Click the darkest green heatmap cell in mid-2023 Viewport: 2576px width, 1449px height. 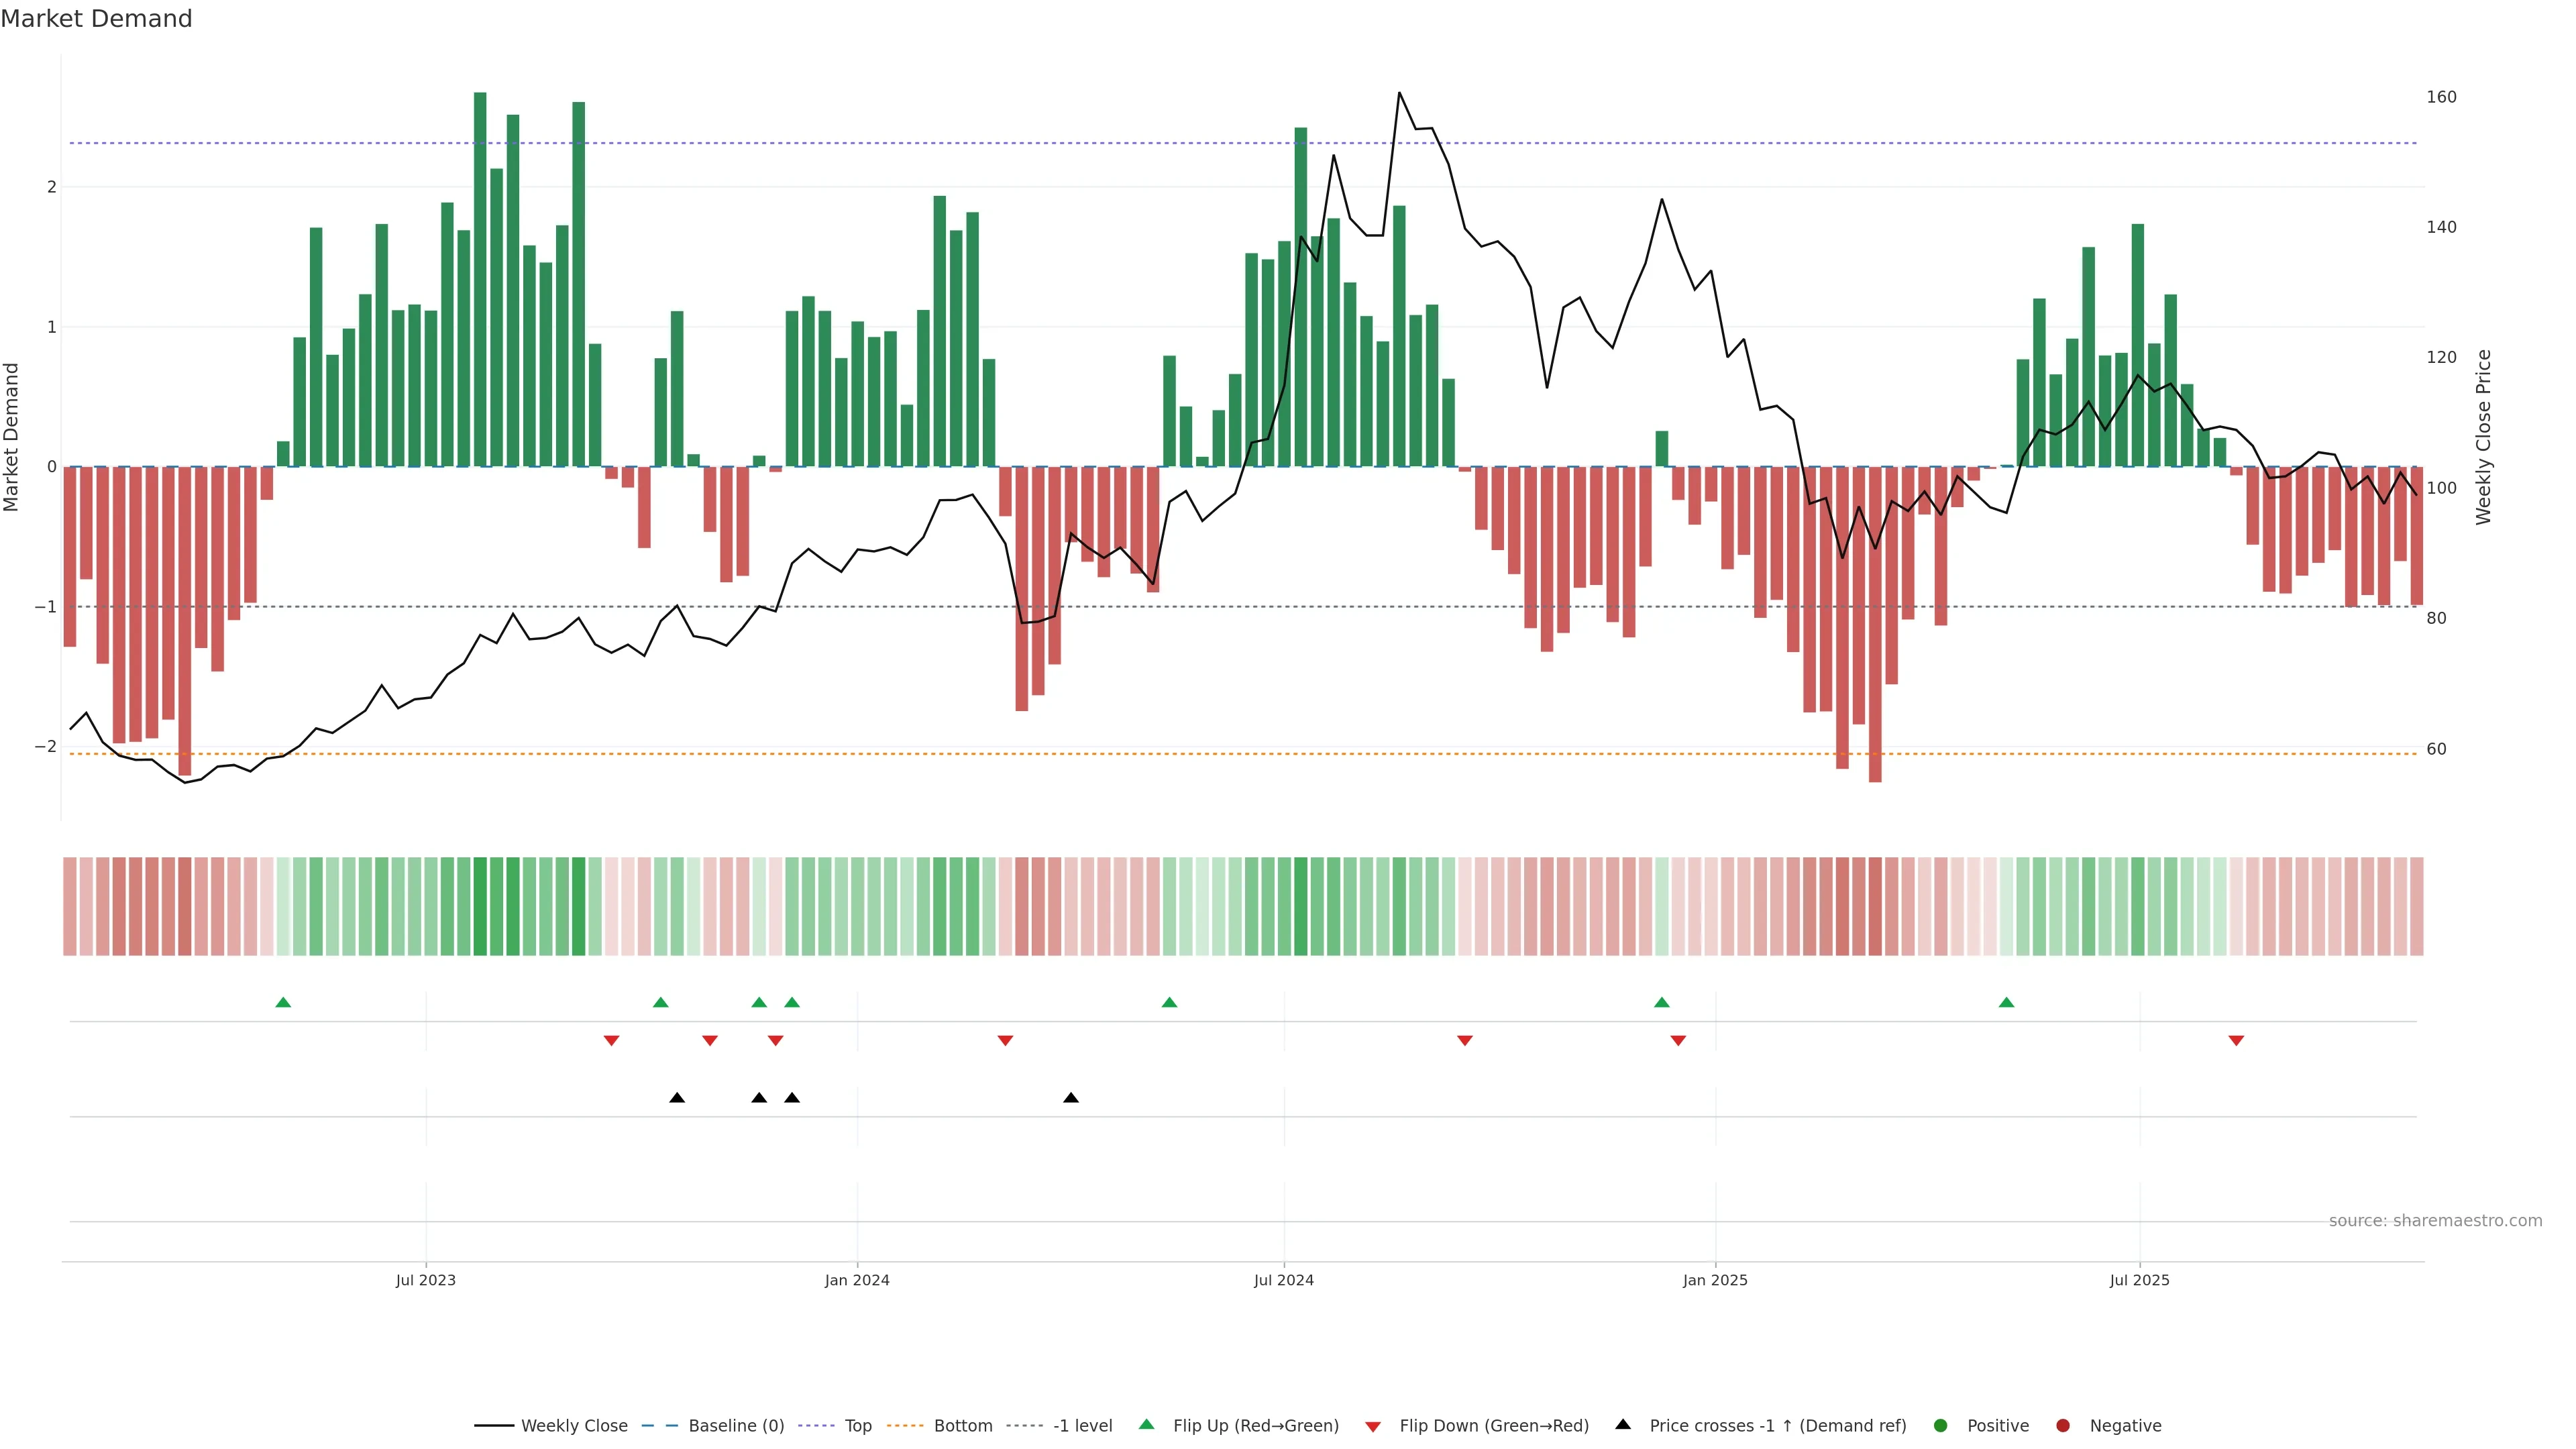click(480, 906)
